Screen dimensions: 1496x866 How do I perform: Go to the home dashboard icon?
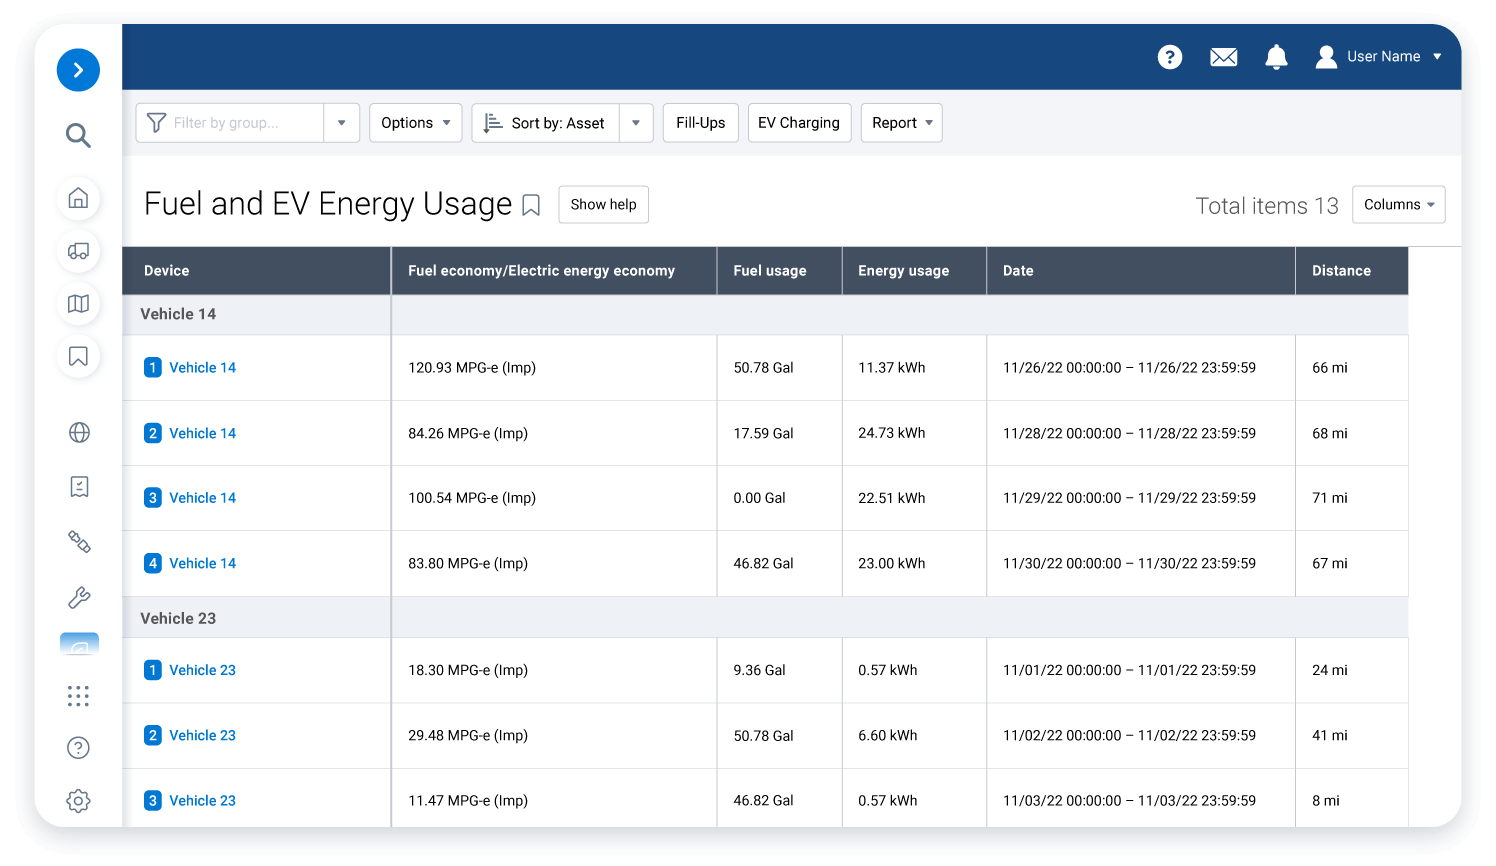pyautogui.click(x=78, y=198)
